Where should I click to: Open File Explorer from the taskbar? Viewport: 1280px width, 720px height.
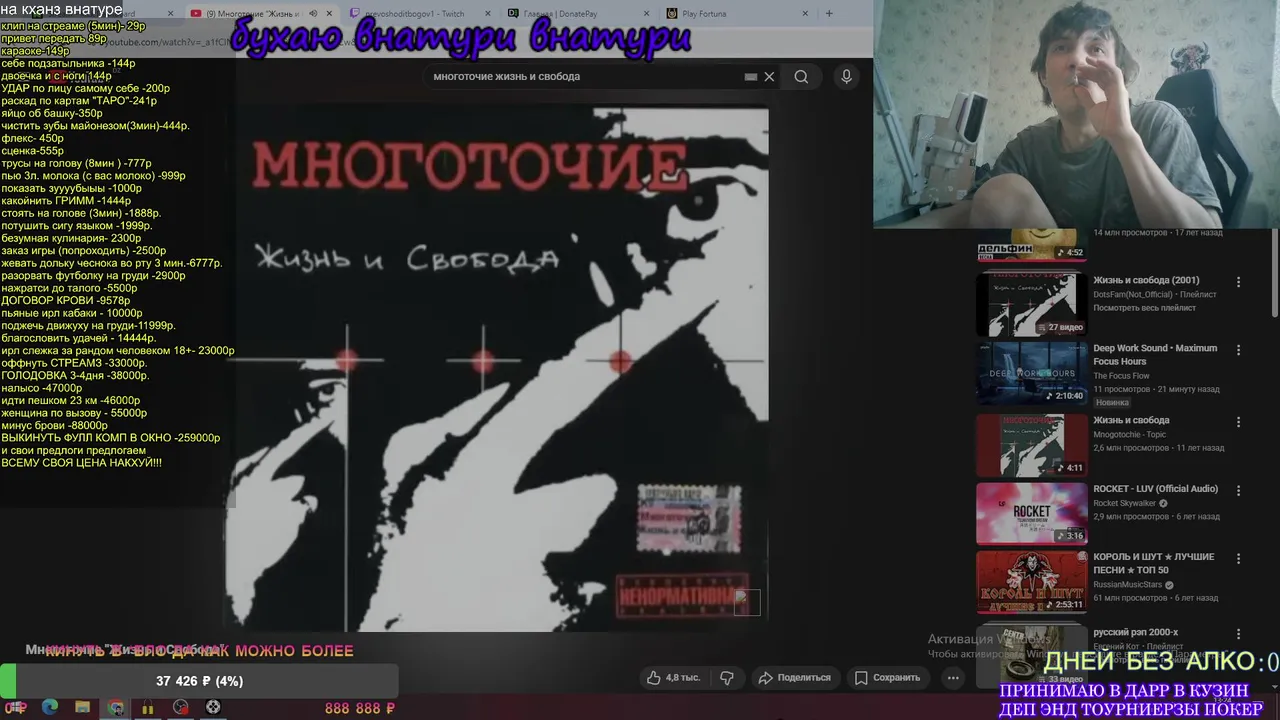click(82, 707)
